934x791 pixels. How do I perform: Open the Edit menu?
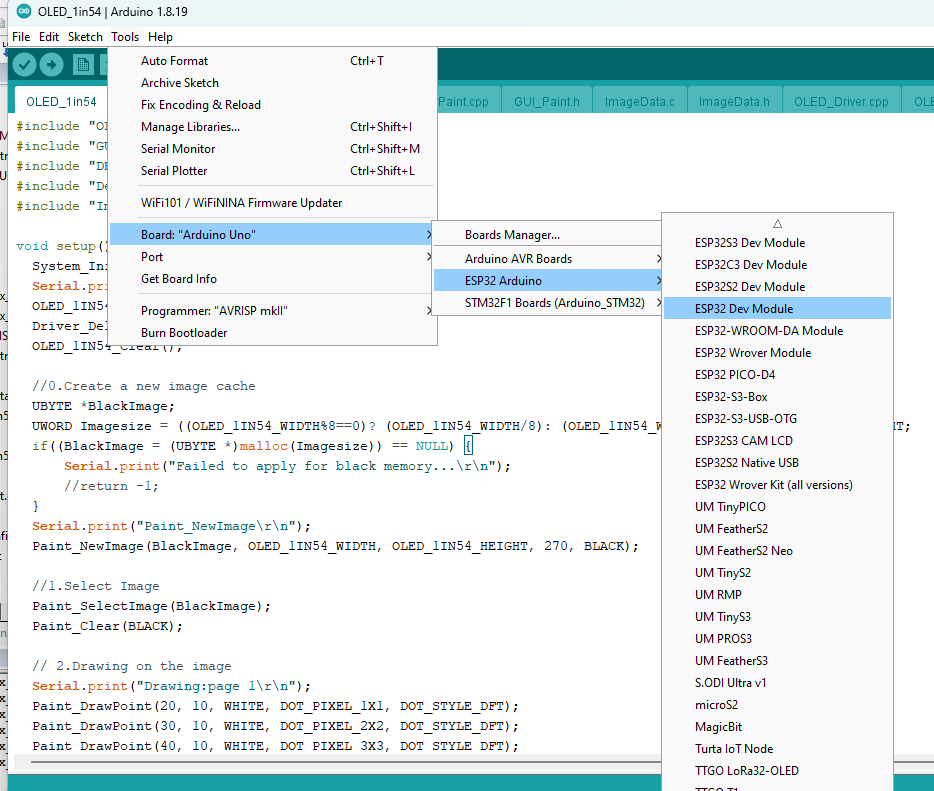tap(49, 37)
